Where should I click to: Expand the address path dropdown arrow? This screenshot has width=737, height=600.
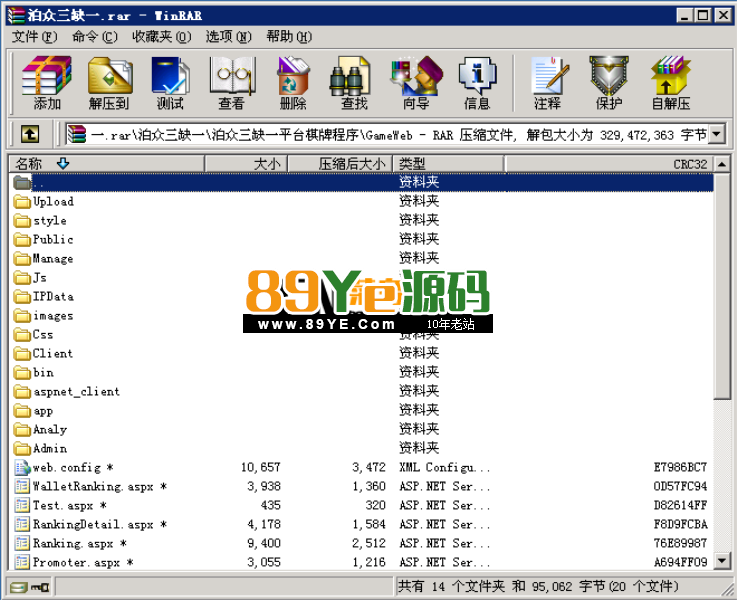click(716, 135)
